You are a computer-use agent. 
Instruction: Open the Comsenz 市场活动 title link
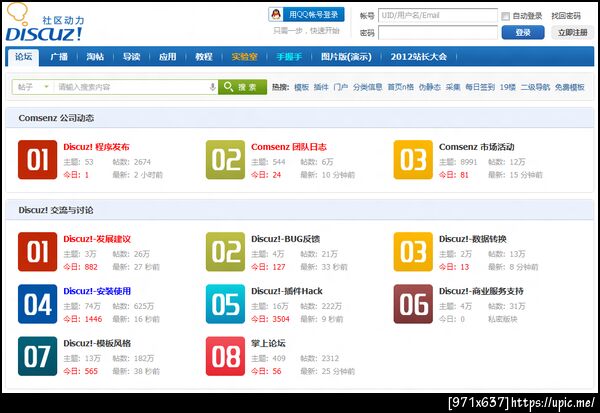pos(477,147)
